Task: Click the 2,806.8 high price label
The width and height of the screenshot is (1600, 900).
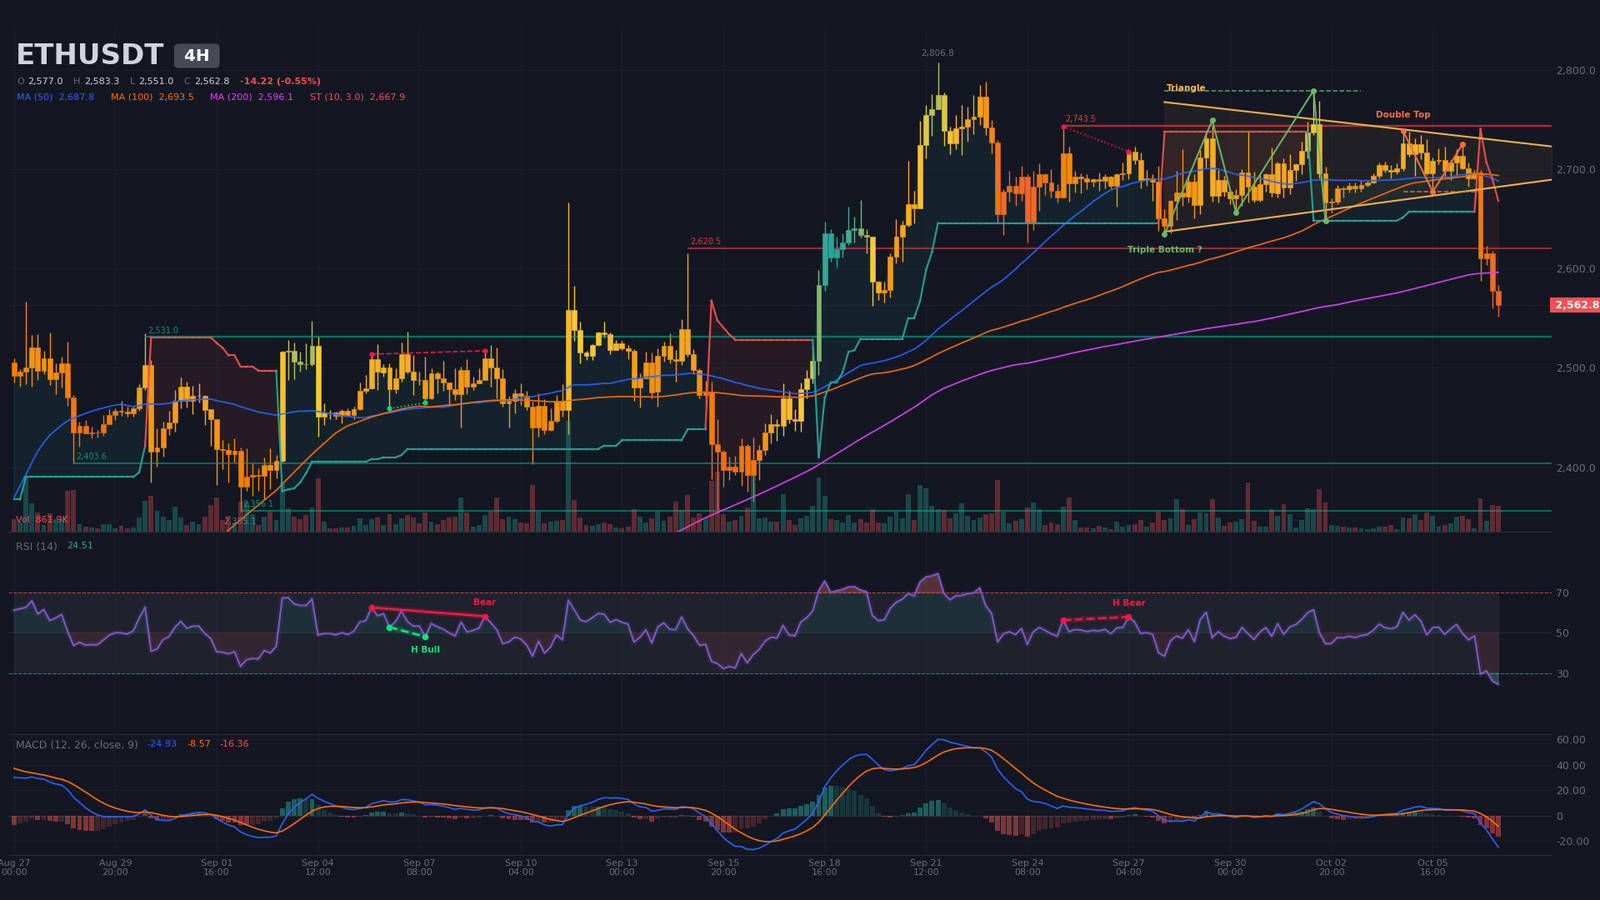Action: coord(937,53)
